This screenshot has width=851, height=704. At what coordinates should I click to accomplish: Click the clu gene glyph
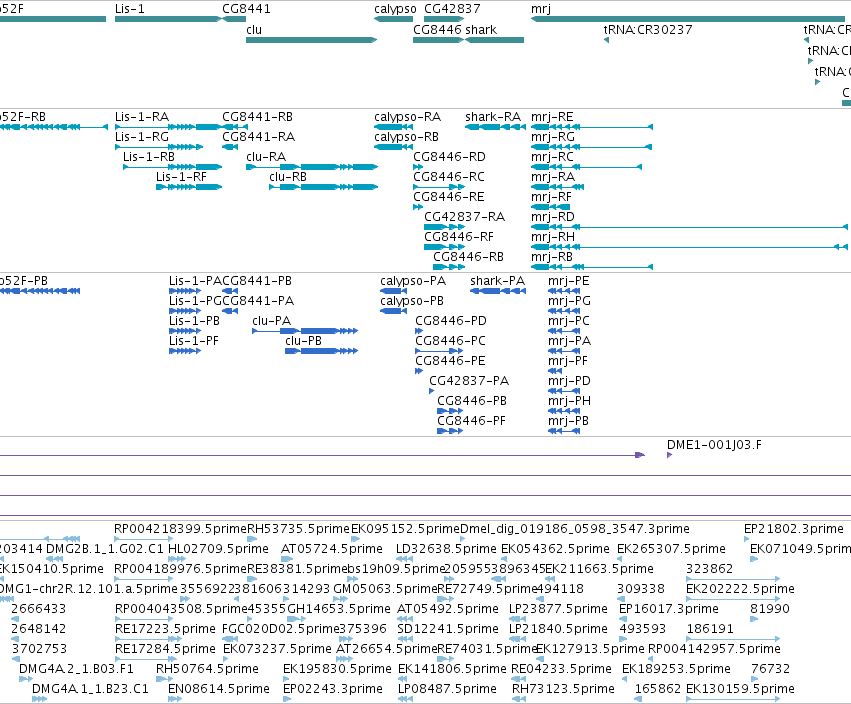pyautogui.click(x=311, y=40)
